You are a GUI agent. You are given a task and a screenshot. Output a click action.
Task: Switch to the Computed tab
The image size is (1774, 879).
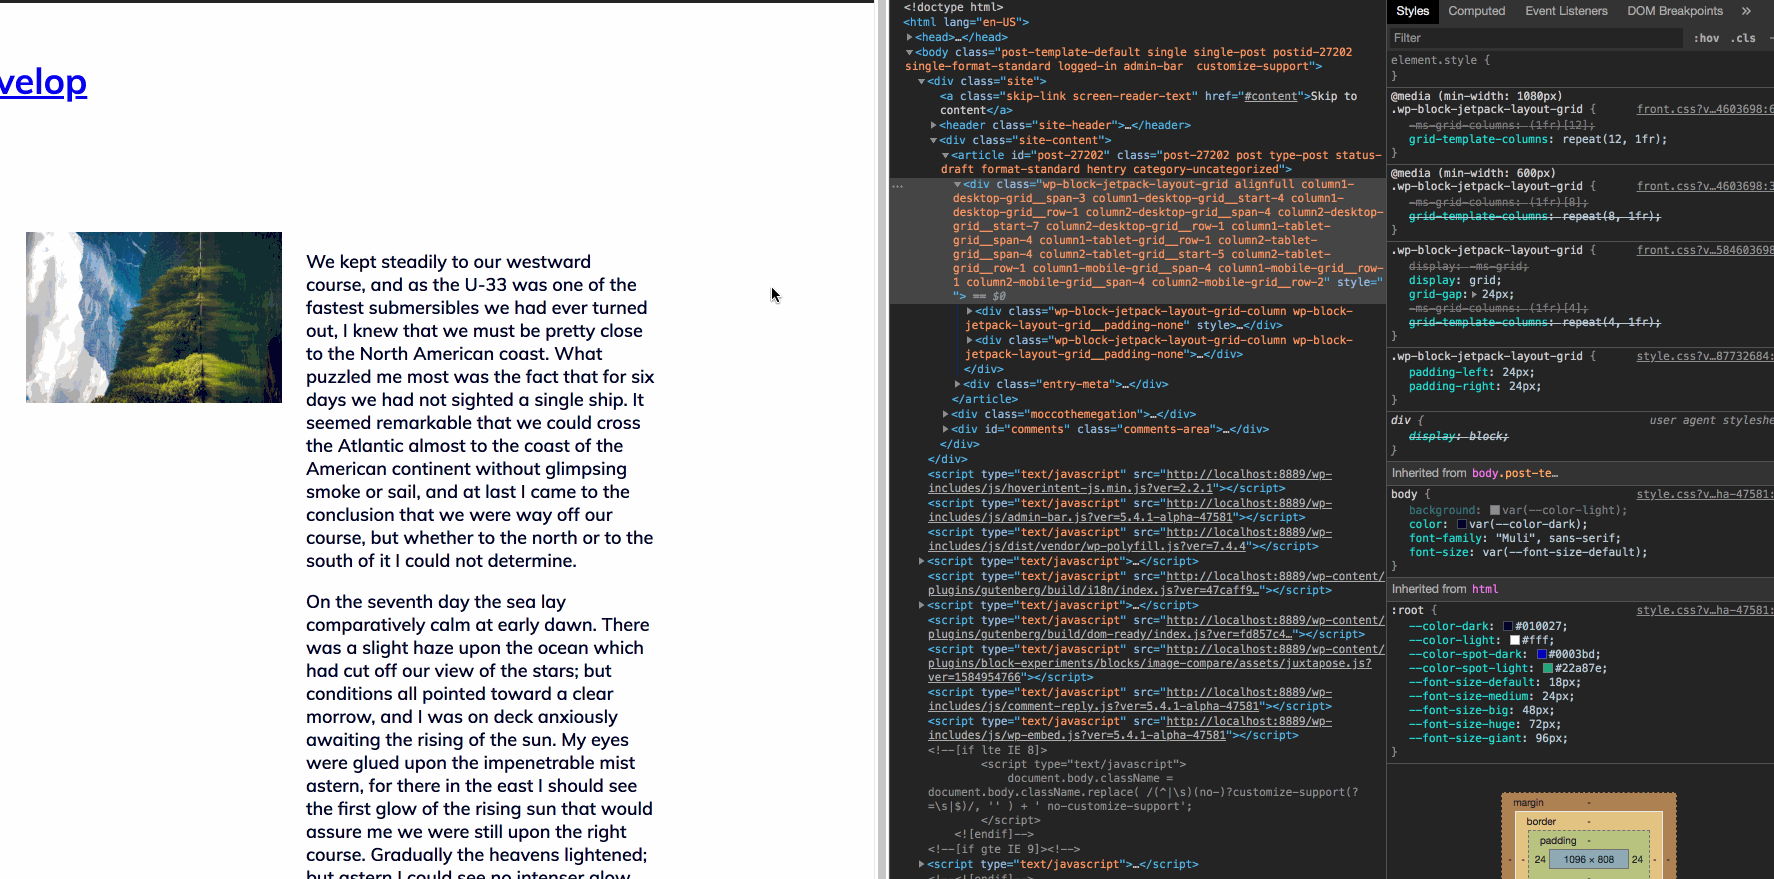point(1476,11)
